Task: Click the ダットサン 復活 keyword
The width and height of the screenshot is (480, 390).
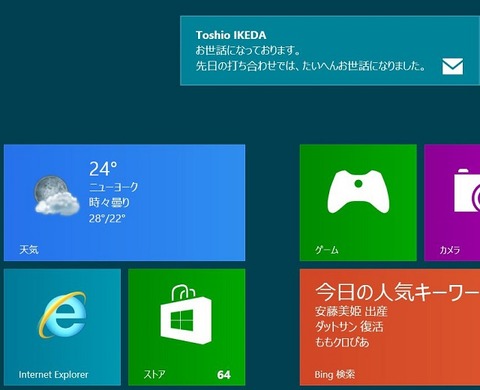Action: point(349,327)
